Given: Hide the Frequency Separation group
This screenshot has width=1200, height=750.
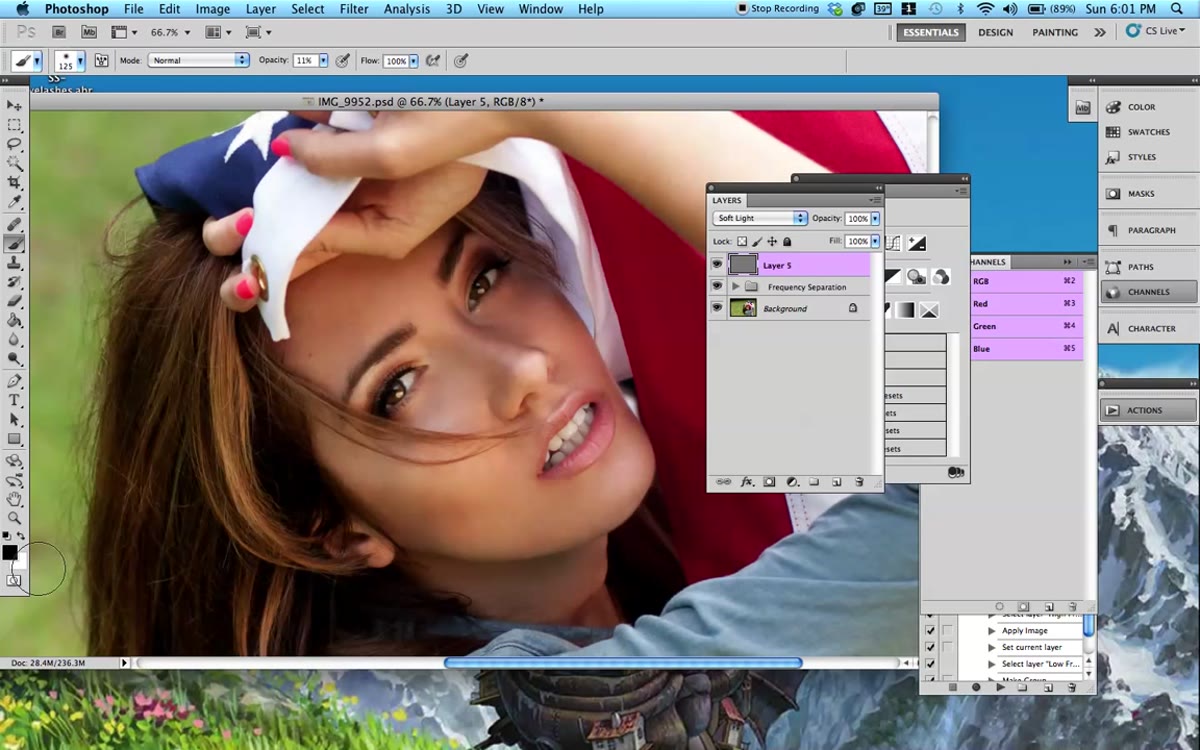Looking at the screenshot, I should 717,286.
